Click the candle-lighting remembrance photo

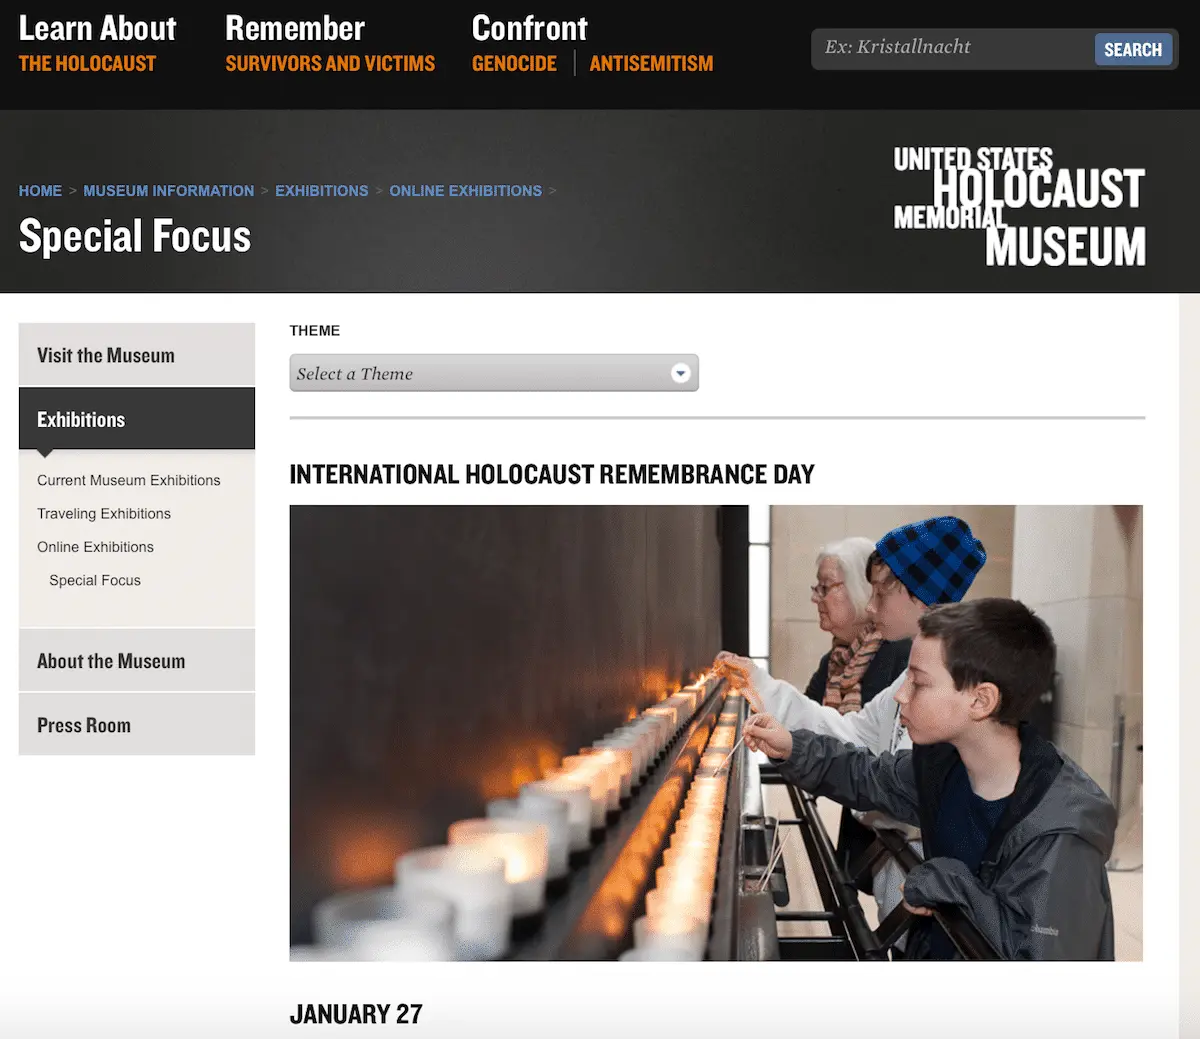tap(716, 733)
